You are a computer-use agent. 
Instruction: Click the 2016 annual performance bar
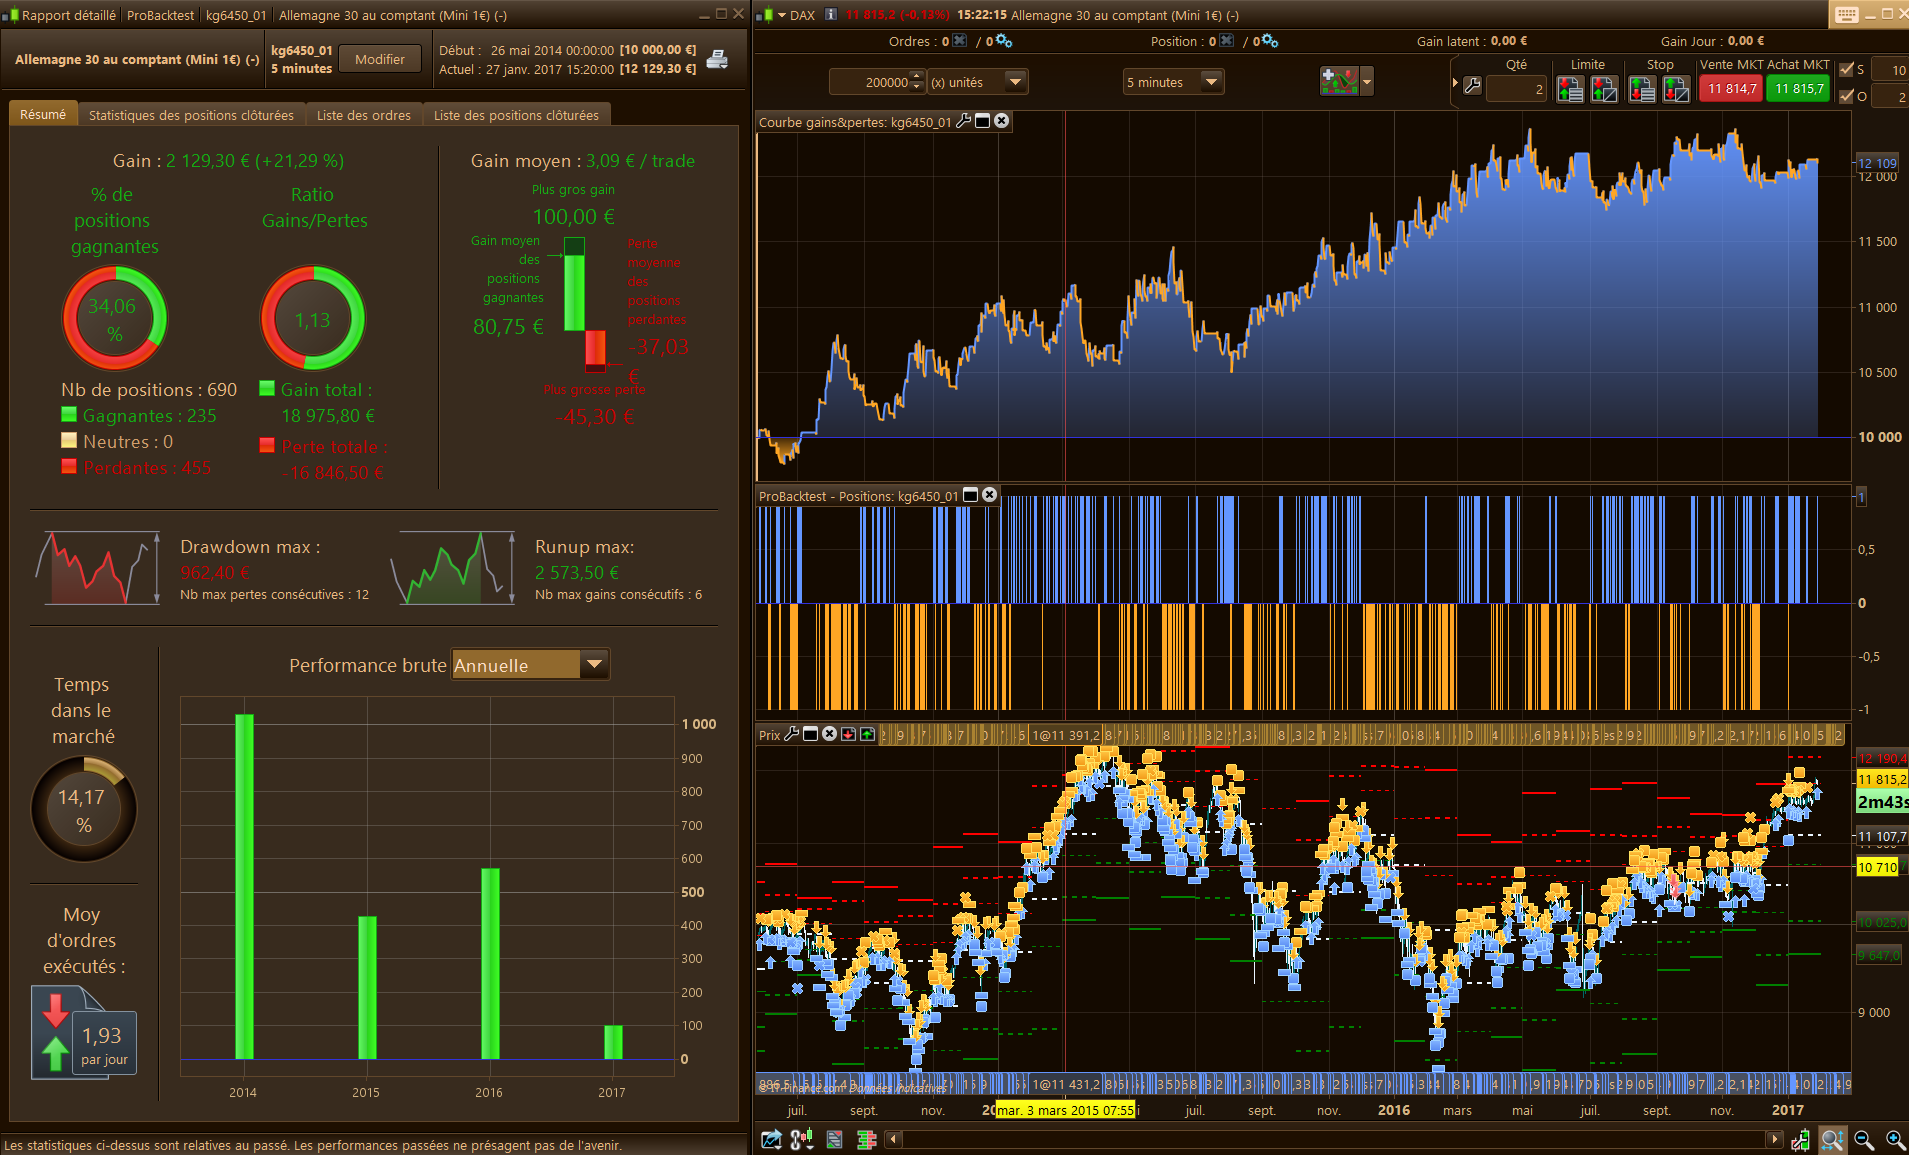(490, 963)
